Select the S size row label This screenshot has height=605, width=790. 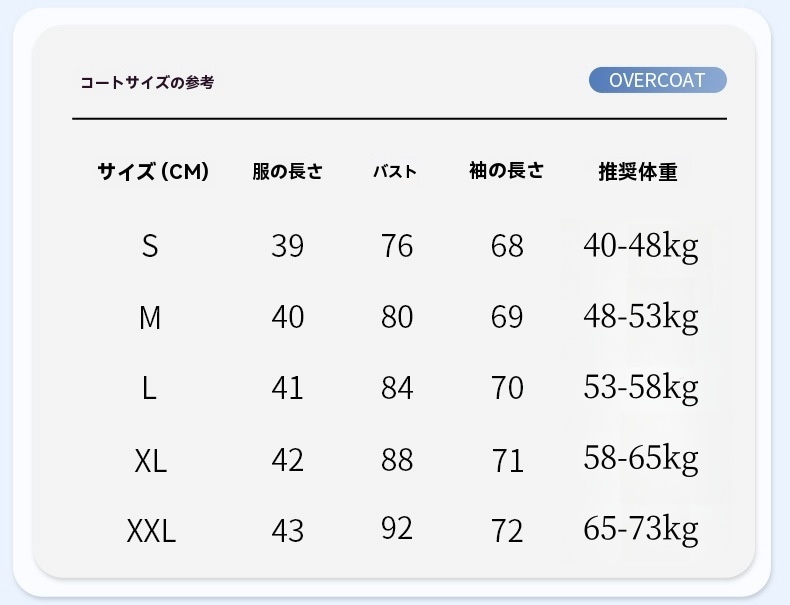click(x=150, y=246)
